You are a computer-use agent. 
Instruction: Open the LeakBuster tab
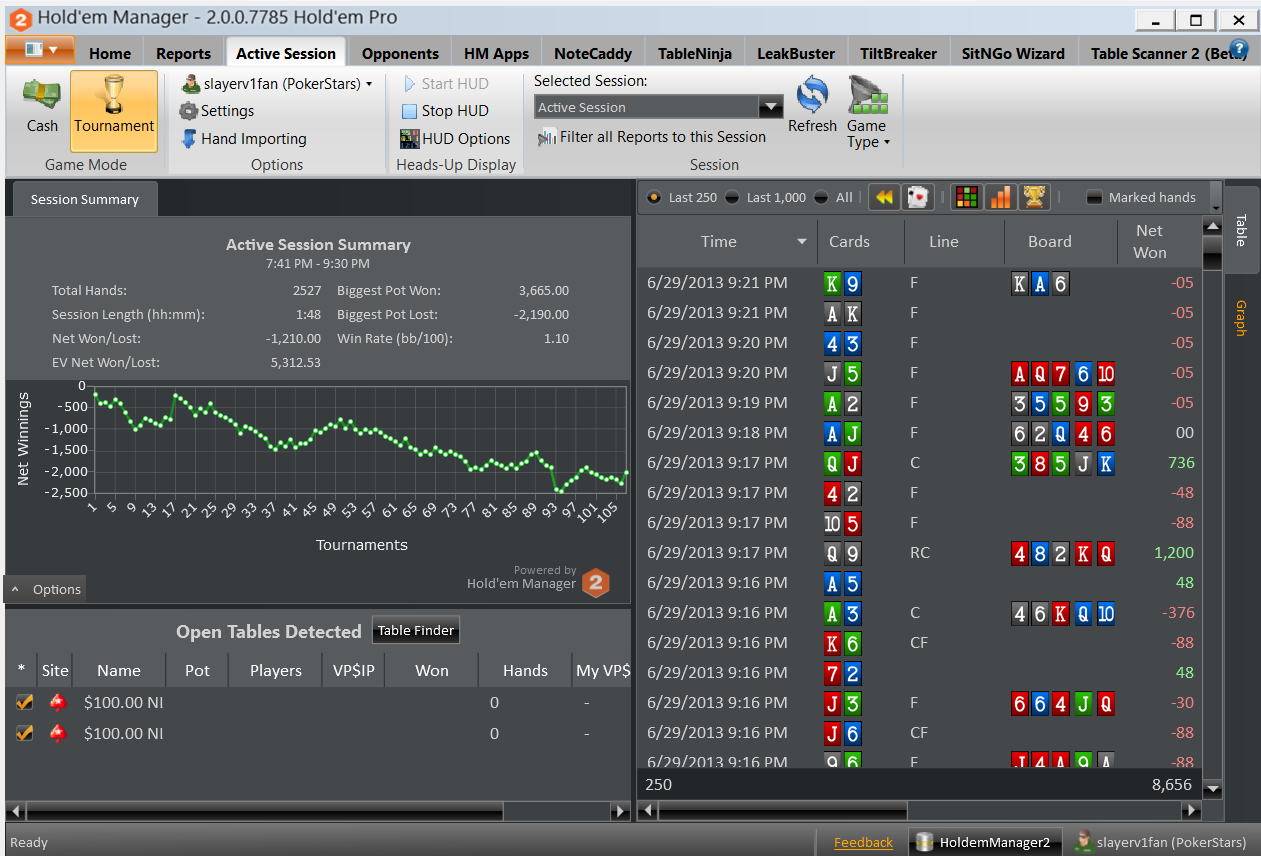pyautogui.click(x=796, y=54)
